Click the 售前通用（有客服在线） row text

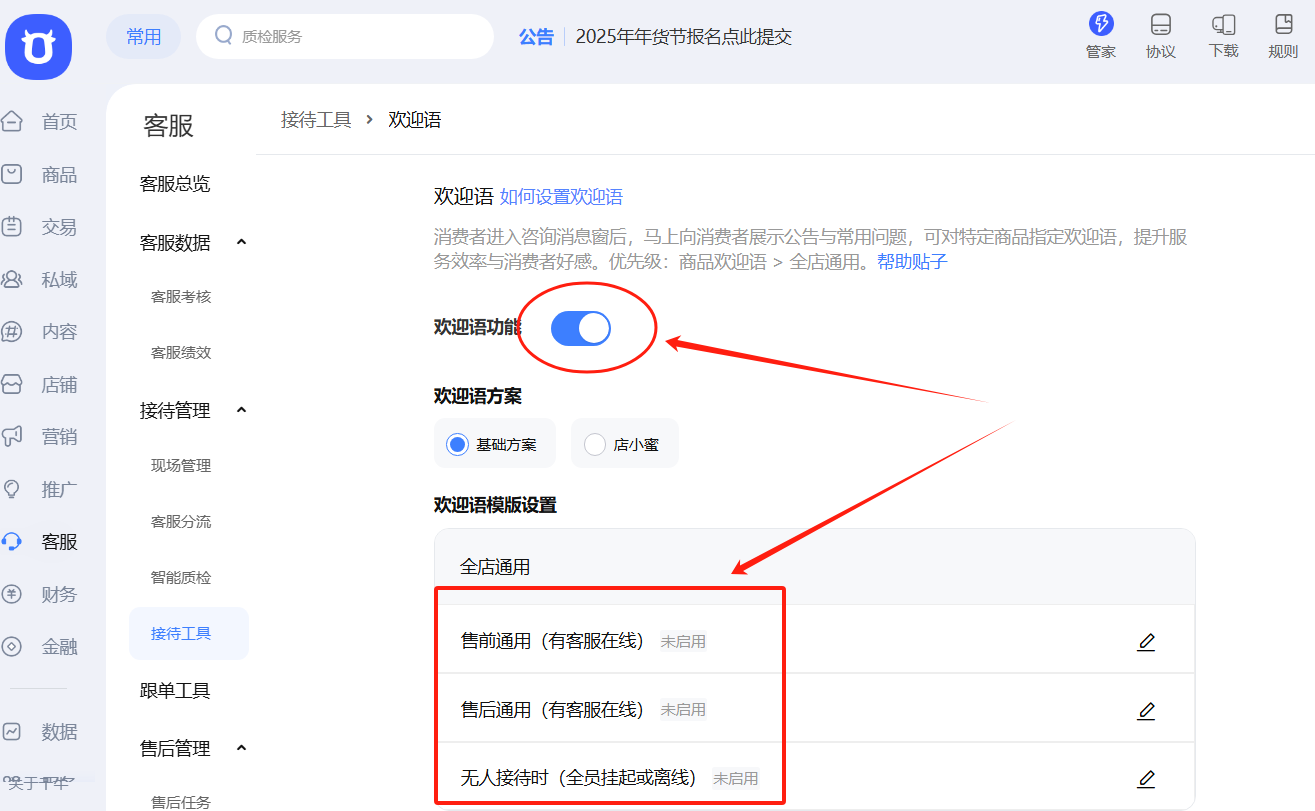[552, 641]
